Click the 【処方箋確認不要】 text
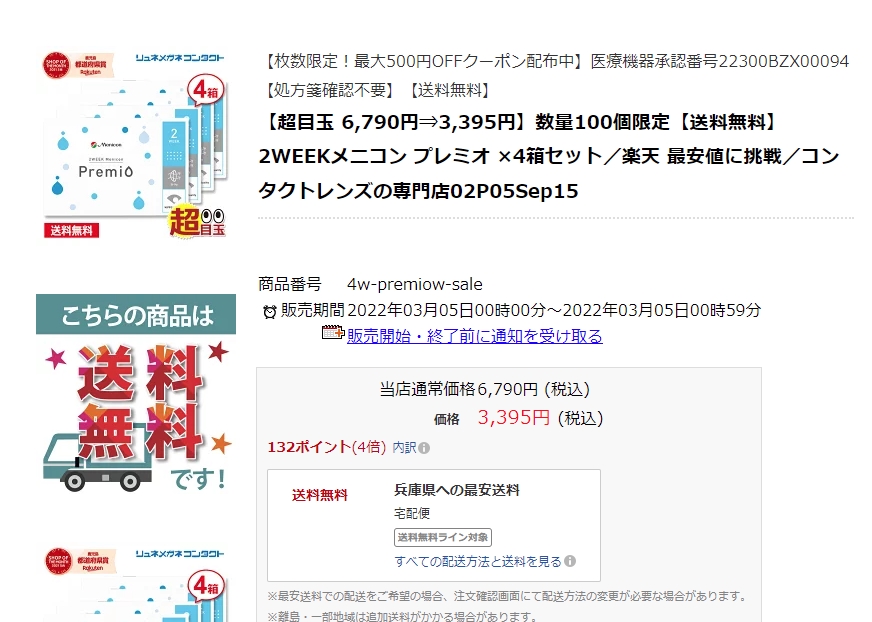Viewport: 872px width, 622px height. coord(330,90)
